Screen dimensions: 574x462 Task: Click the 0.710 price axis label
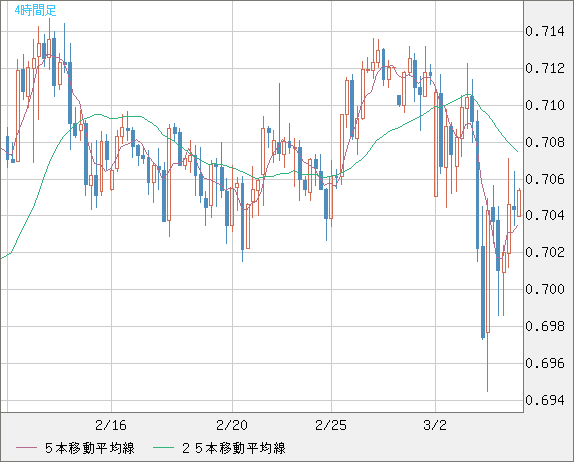coord(545,105)
